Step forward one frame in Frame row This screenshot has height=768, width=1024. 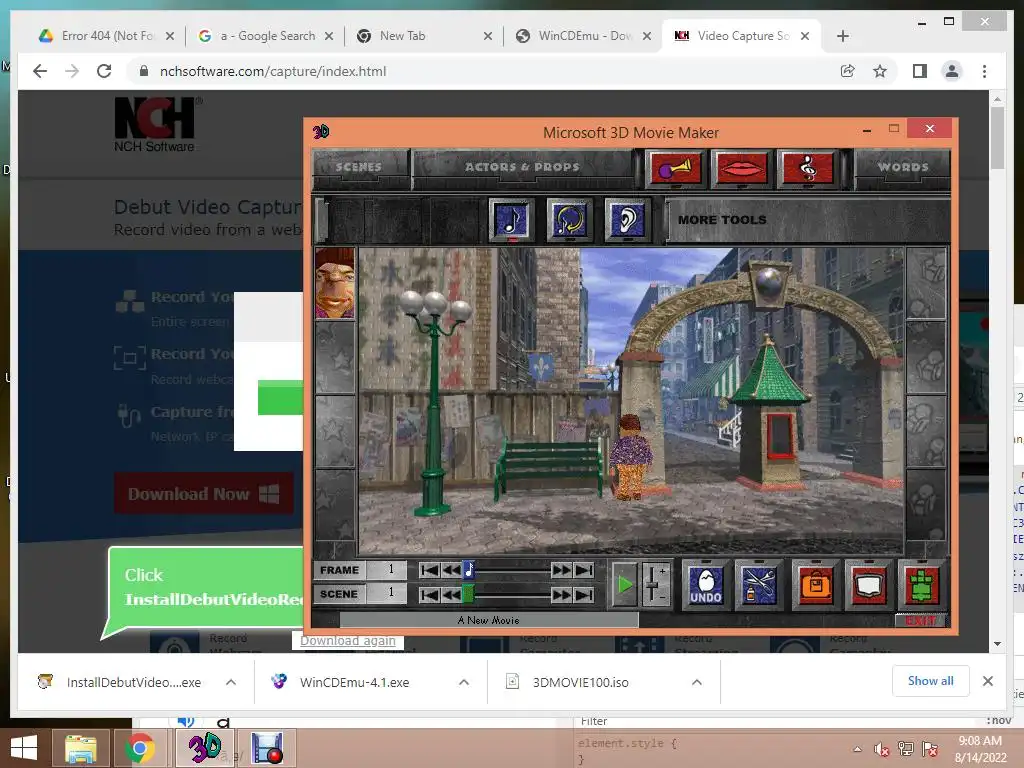[561, 570]
